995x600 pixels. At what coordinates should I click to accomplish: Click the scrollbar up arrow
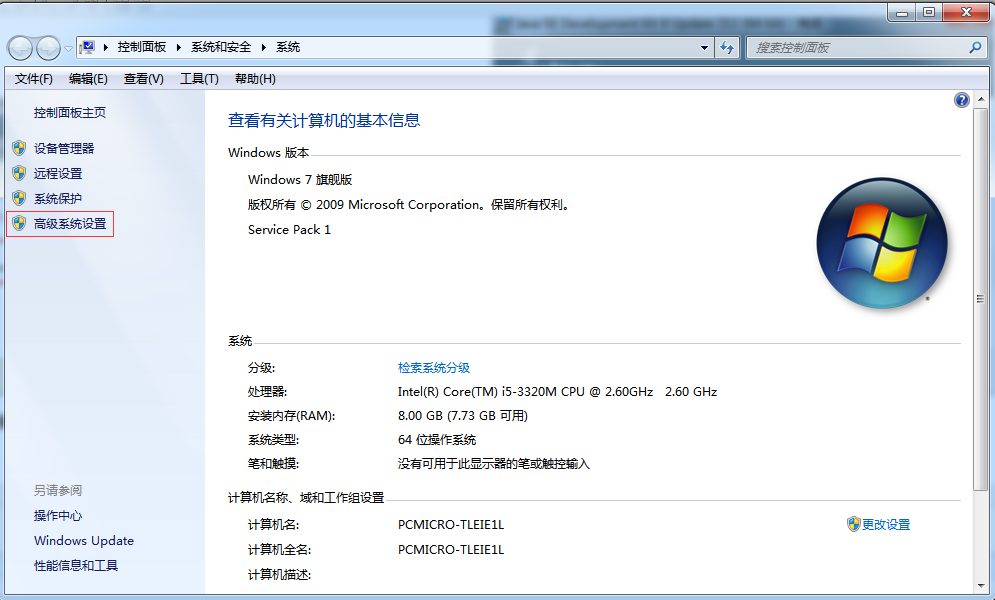pos(980,100)
